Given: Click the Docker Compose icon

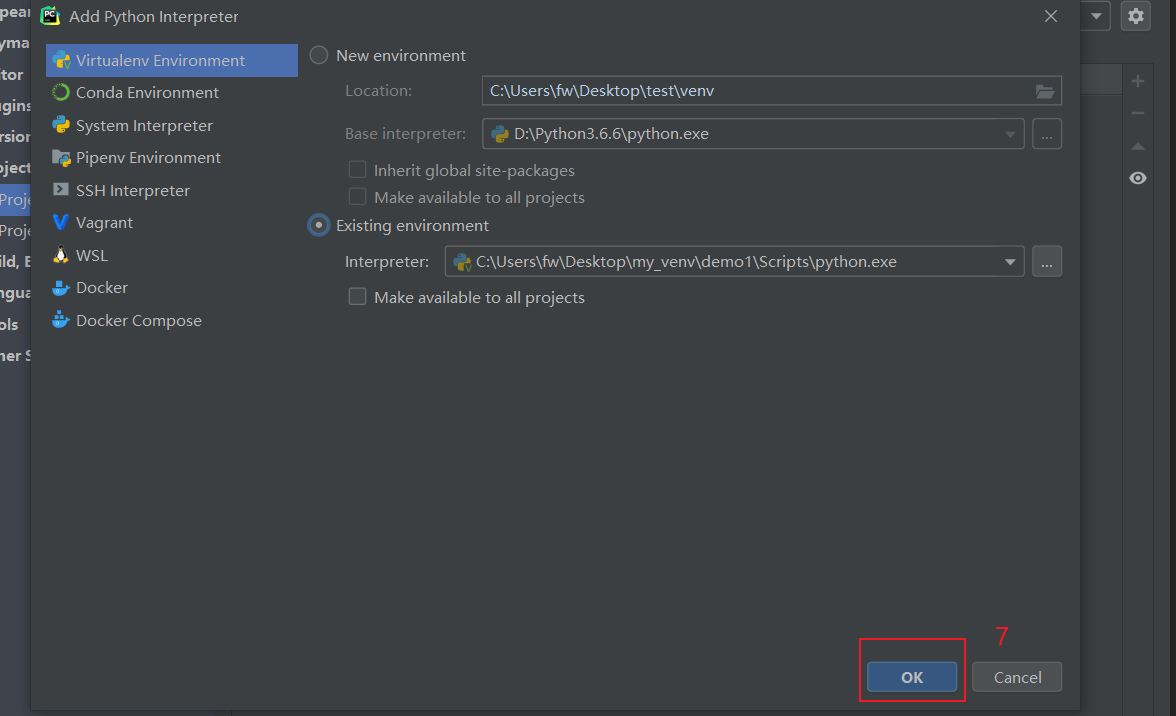Looking at the screenshot, I should tap(61, 320).
